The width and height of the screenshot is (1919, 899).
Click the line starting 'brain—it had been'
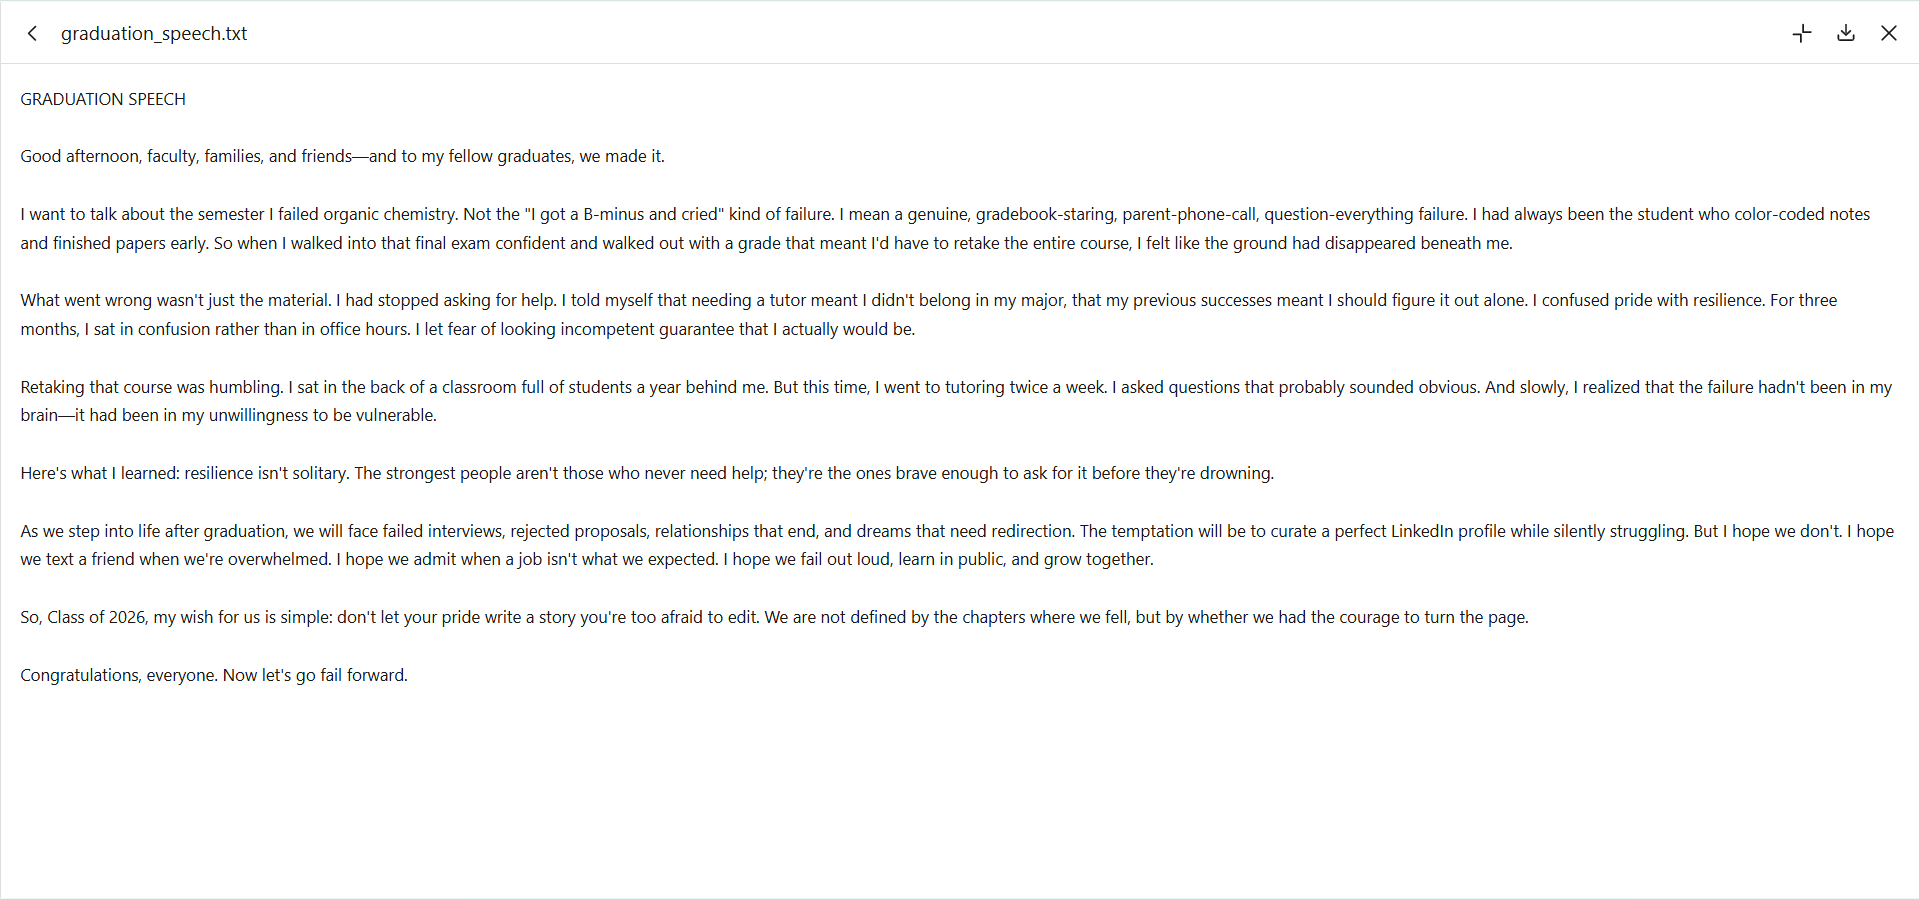point(228,415)
